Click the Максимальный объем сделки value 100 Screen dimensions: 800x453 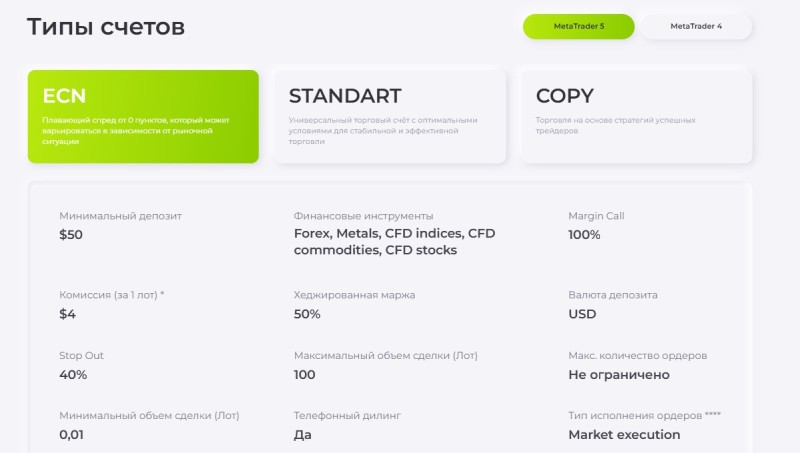click(305, 374)
